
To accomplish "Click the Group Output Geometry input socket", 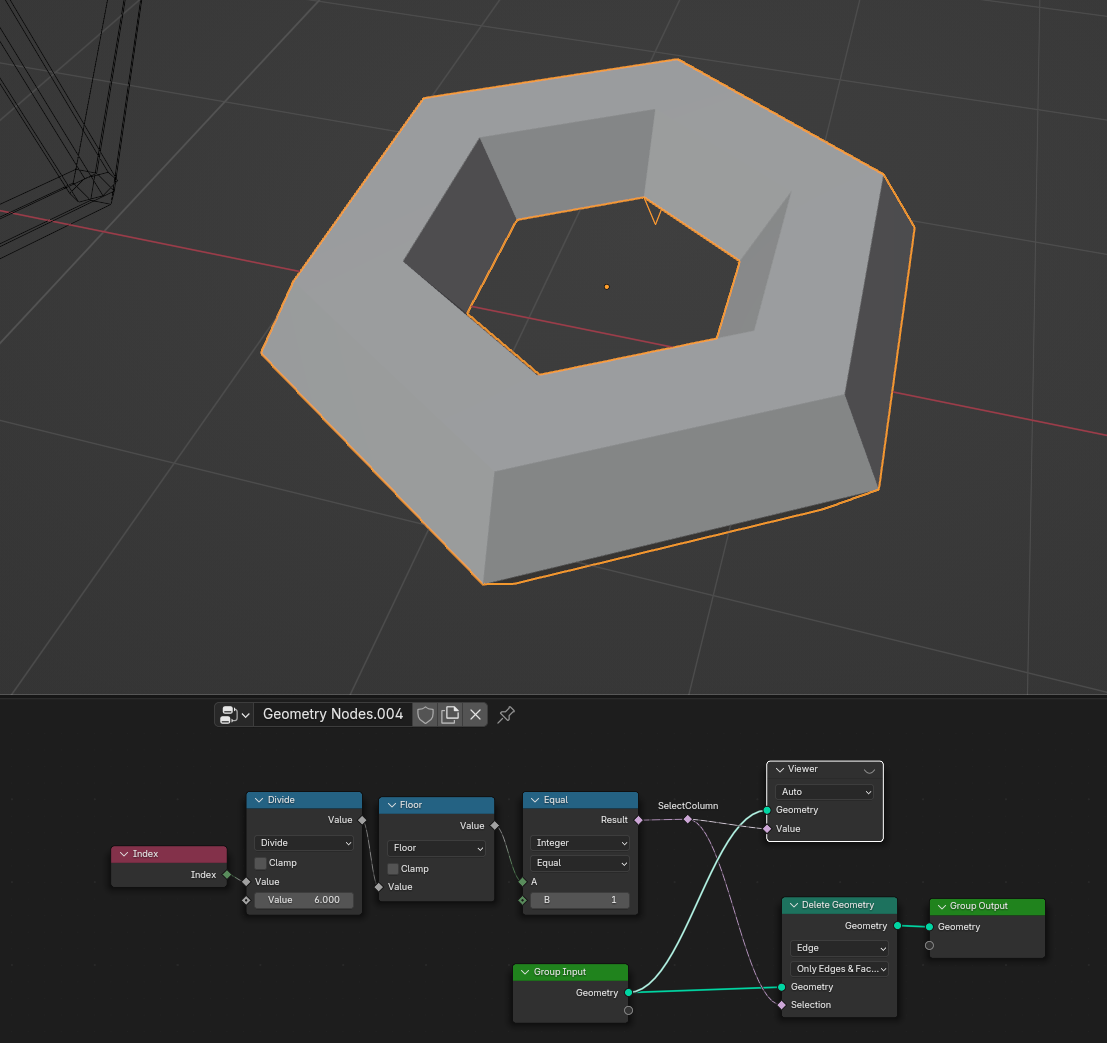I will pyautogui.click(x=929, y=926).
